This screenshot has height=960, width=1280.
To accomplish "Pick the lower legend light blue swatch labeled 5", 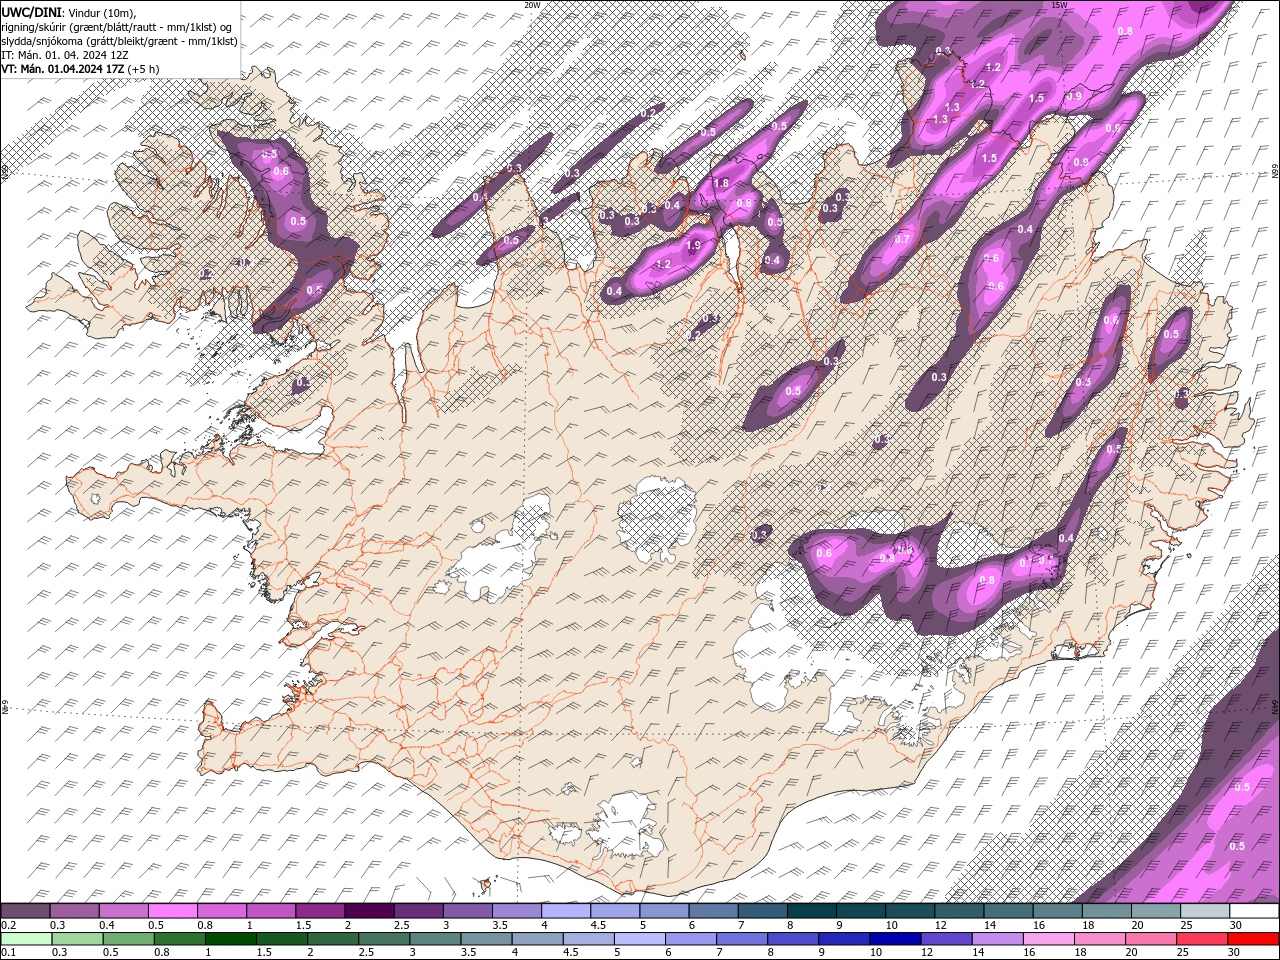I will tap(640, 938).
